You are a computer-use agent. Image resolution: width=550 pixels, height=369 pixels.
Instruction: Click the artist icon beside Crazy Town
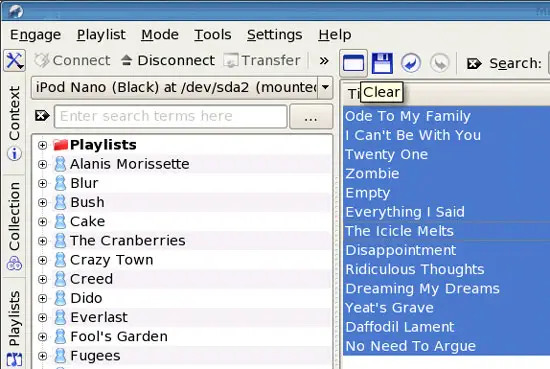click(x=60, y=260)
